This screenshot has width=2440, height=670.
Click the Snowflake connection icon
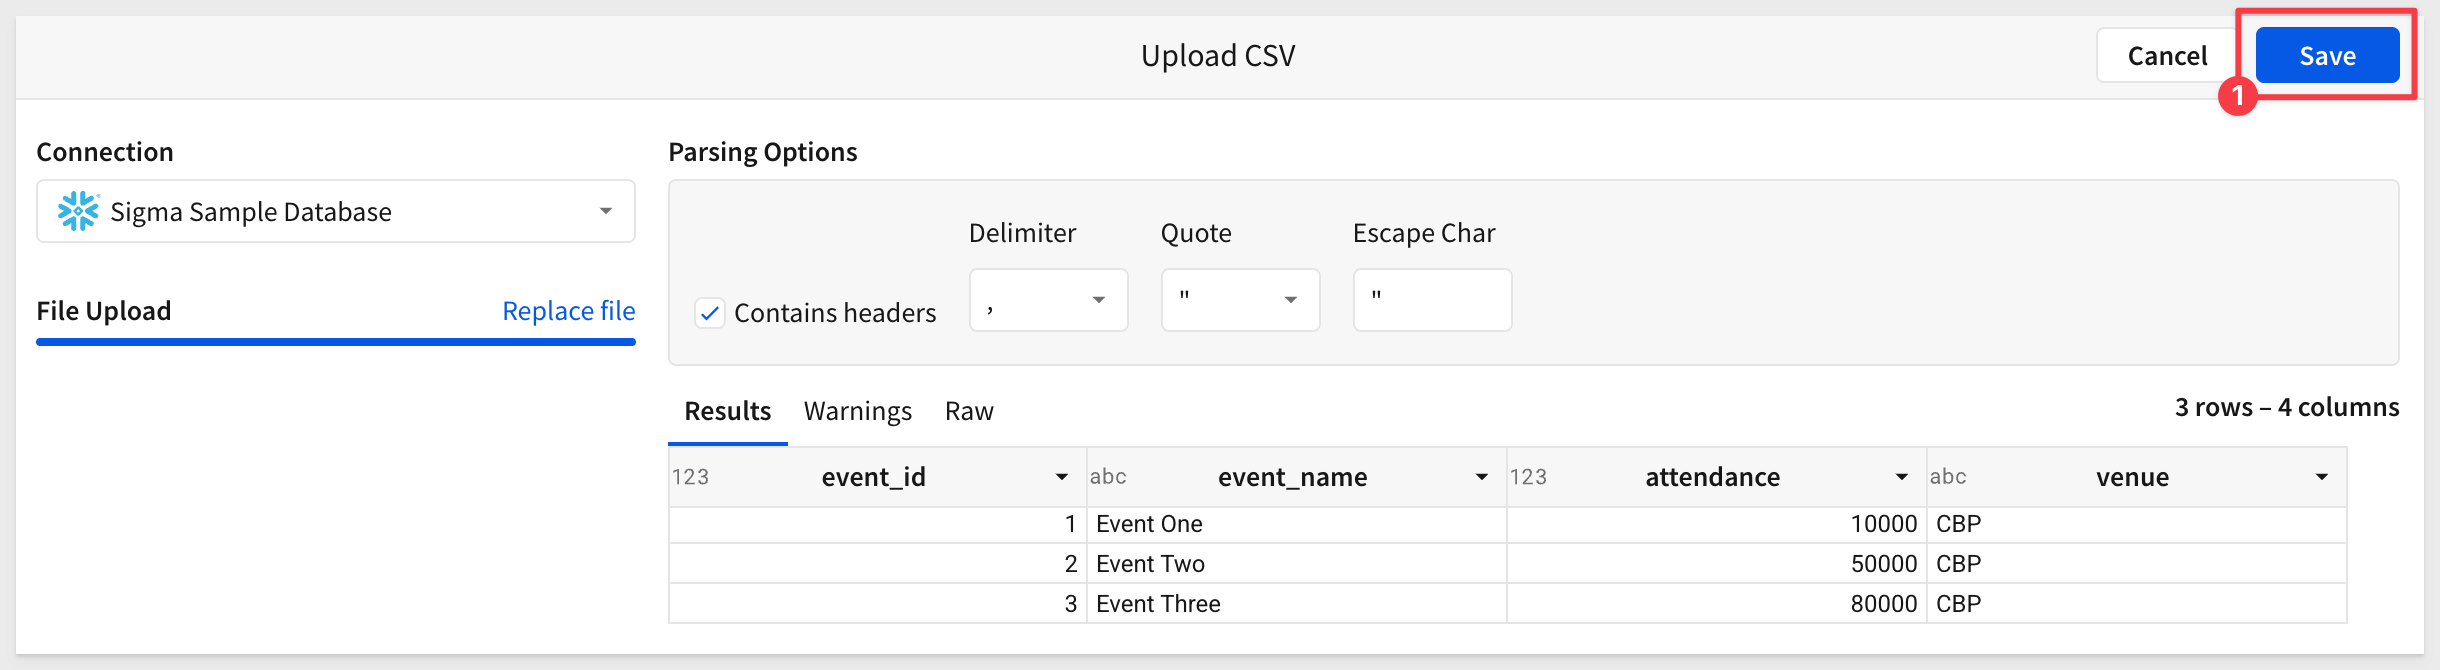(78, 211)
